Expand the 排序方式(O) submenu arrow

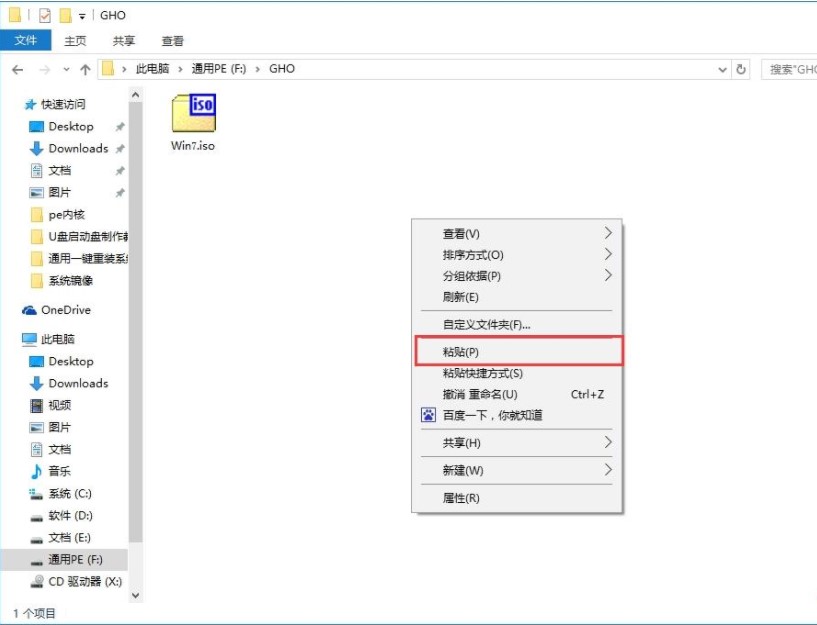click(x=608, y=254)
